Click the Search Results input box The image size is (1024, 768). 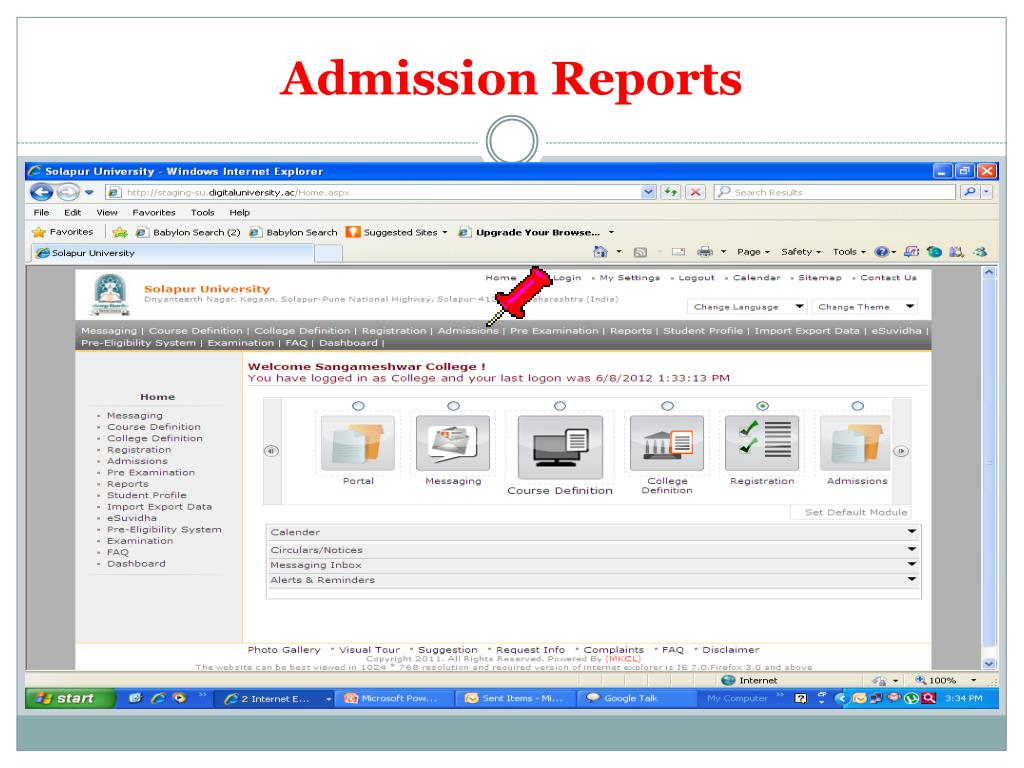click(x=835, y=192)
